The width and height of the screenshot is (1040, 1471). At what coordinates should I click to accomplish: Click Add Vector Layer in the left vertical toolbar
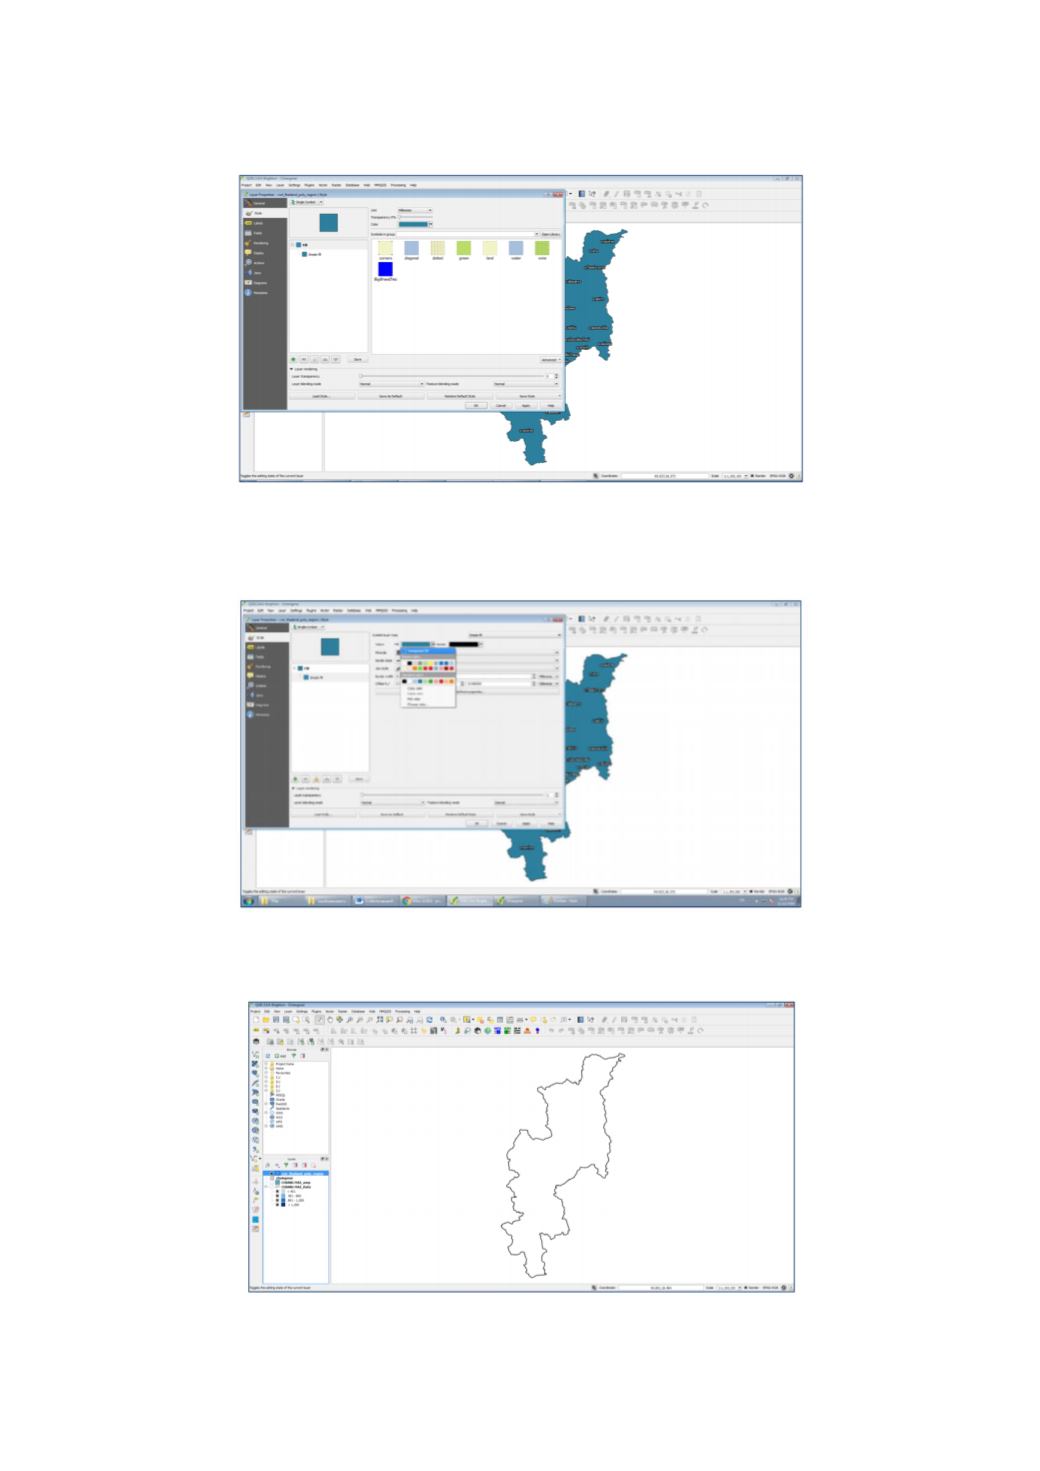(x=255, y=1054)
